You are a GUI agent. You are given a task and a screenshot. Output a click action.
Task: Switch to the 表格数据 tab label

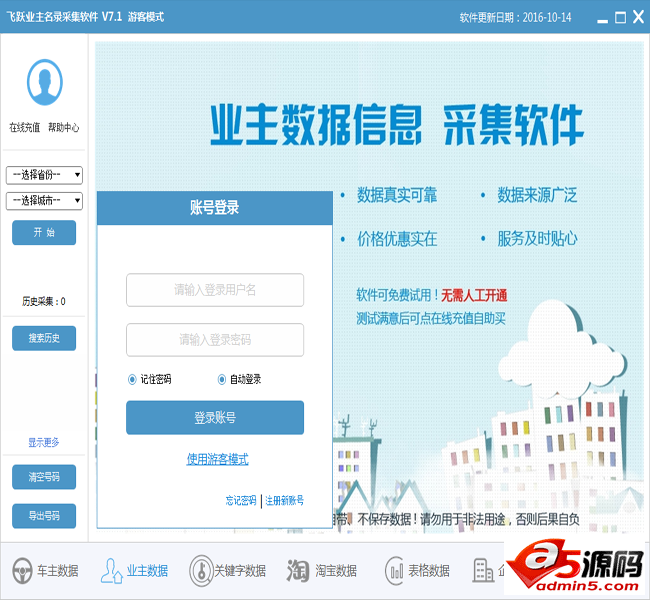(429, 571)
